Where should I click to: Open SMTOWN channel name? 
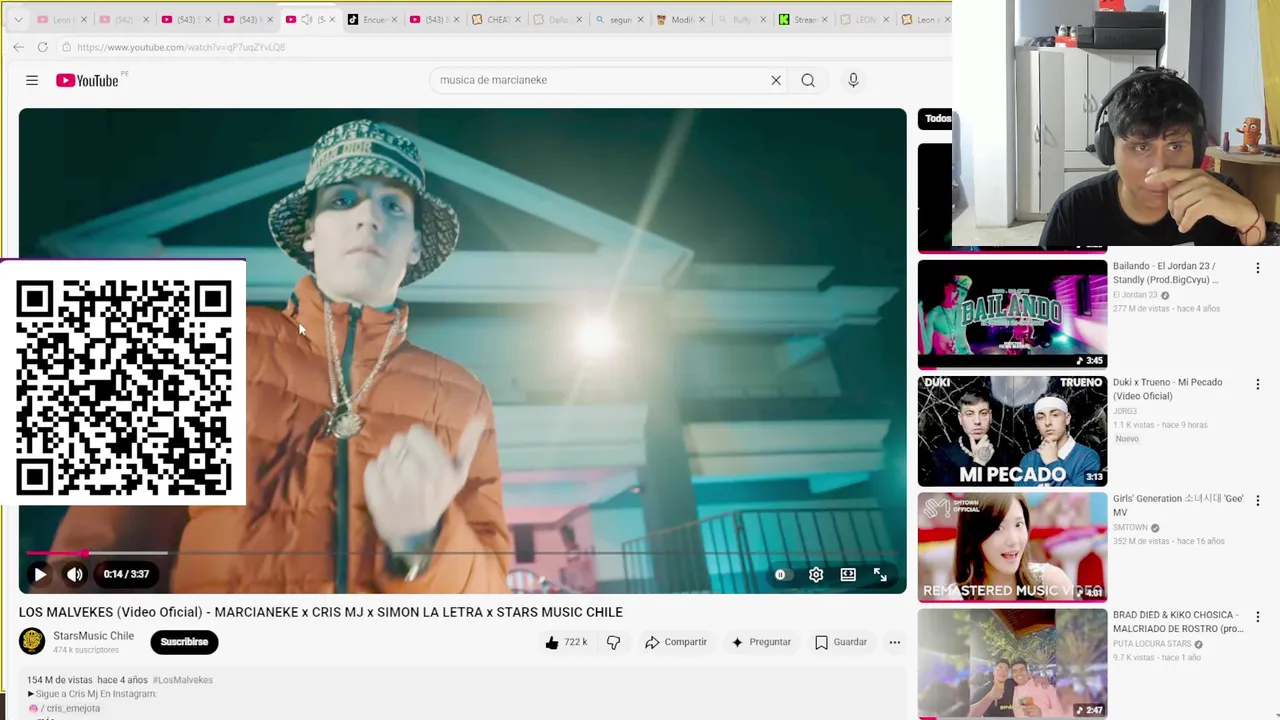tap(1130, 528)
